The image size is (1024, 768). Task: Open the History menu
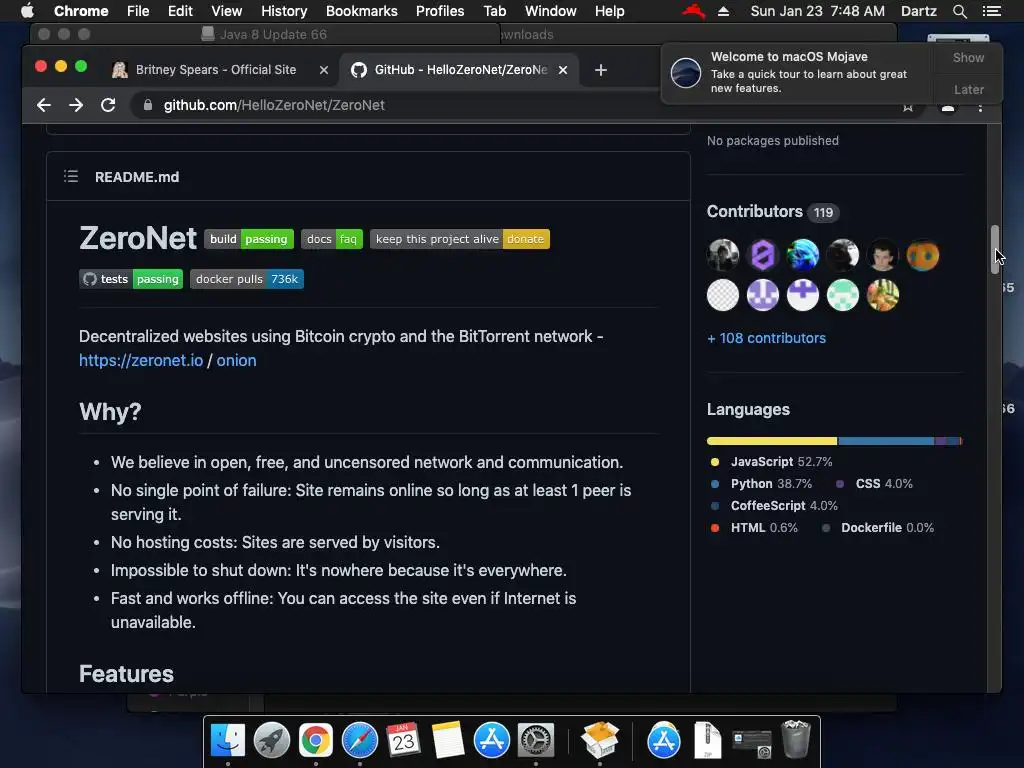point(284,11)
